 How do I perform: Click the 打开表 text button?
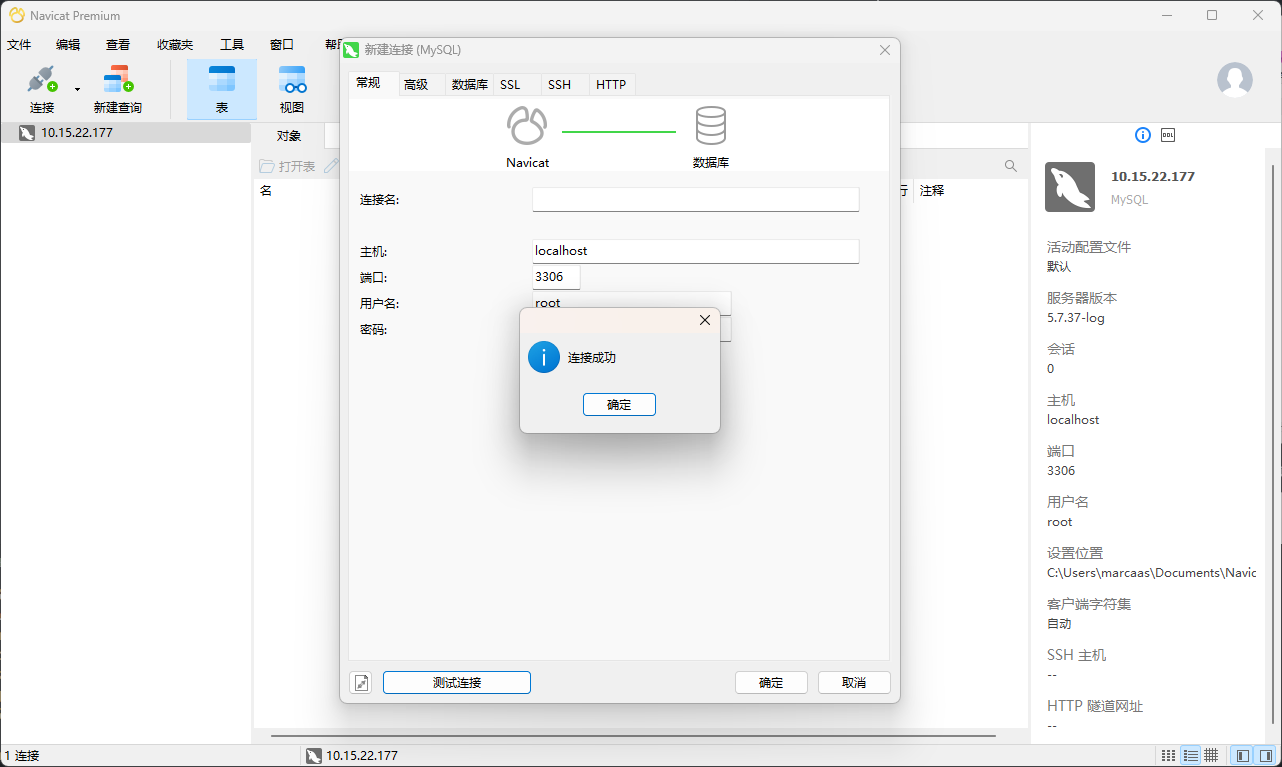pyautogui.click(x=297, y=166)
